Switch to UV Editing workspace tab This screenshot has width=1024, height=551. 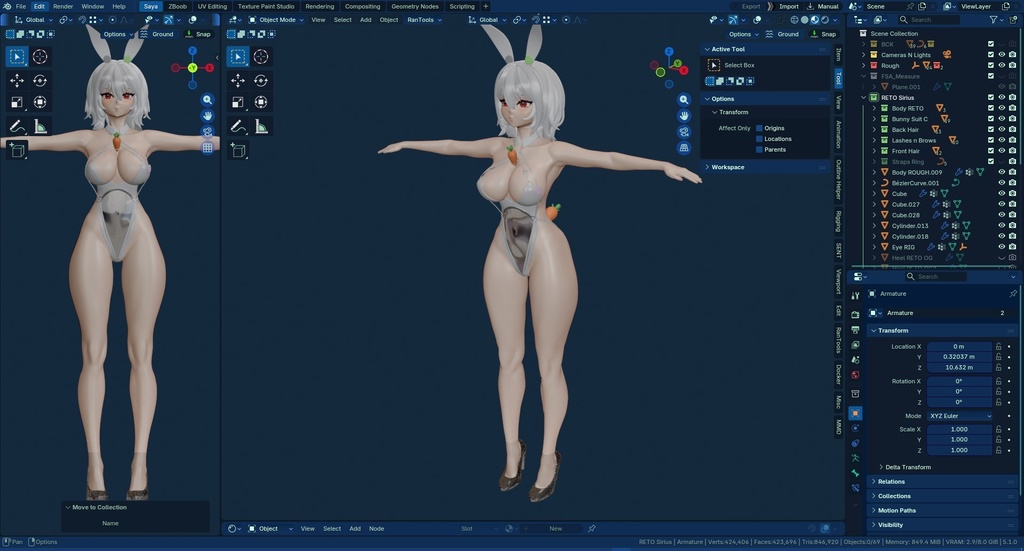(x=212, y=7)
